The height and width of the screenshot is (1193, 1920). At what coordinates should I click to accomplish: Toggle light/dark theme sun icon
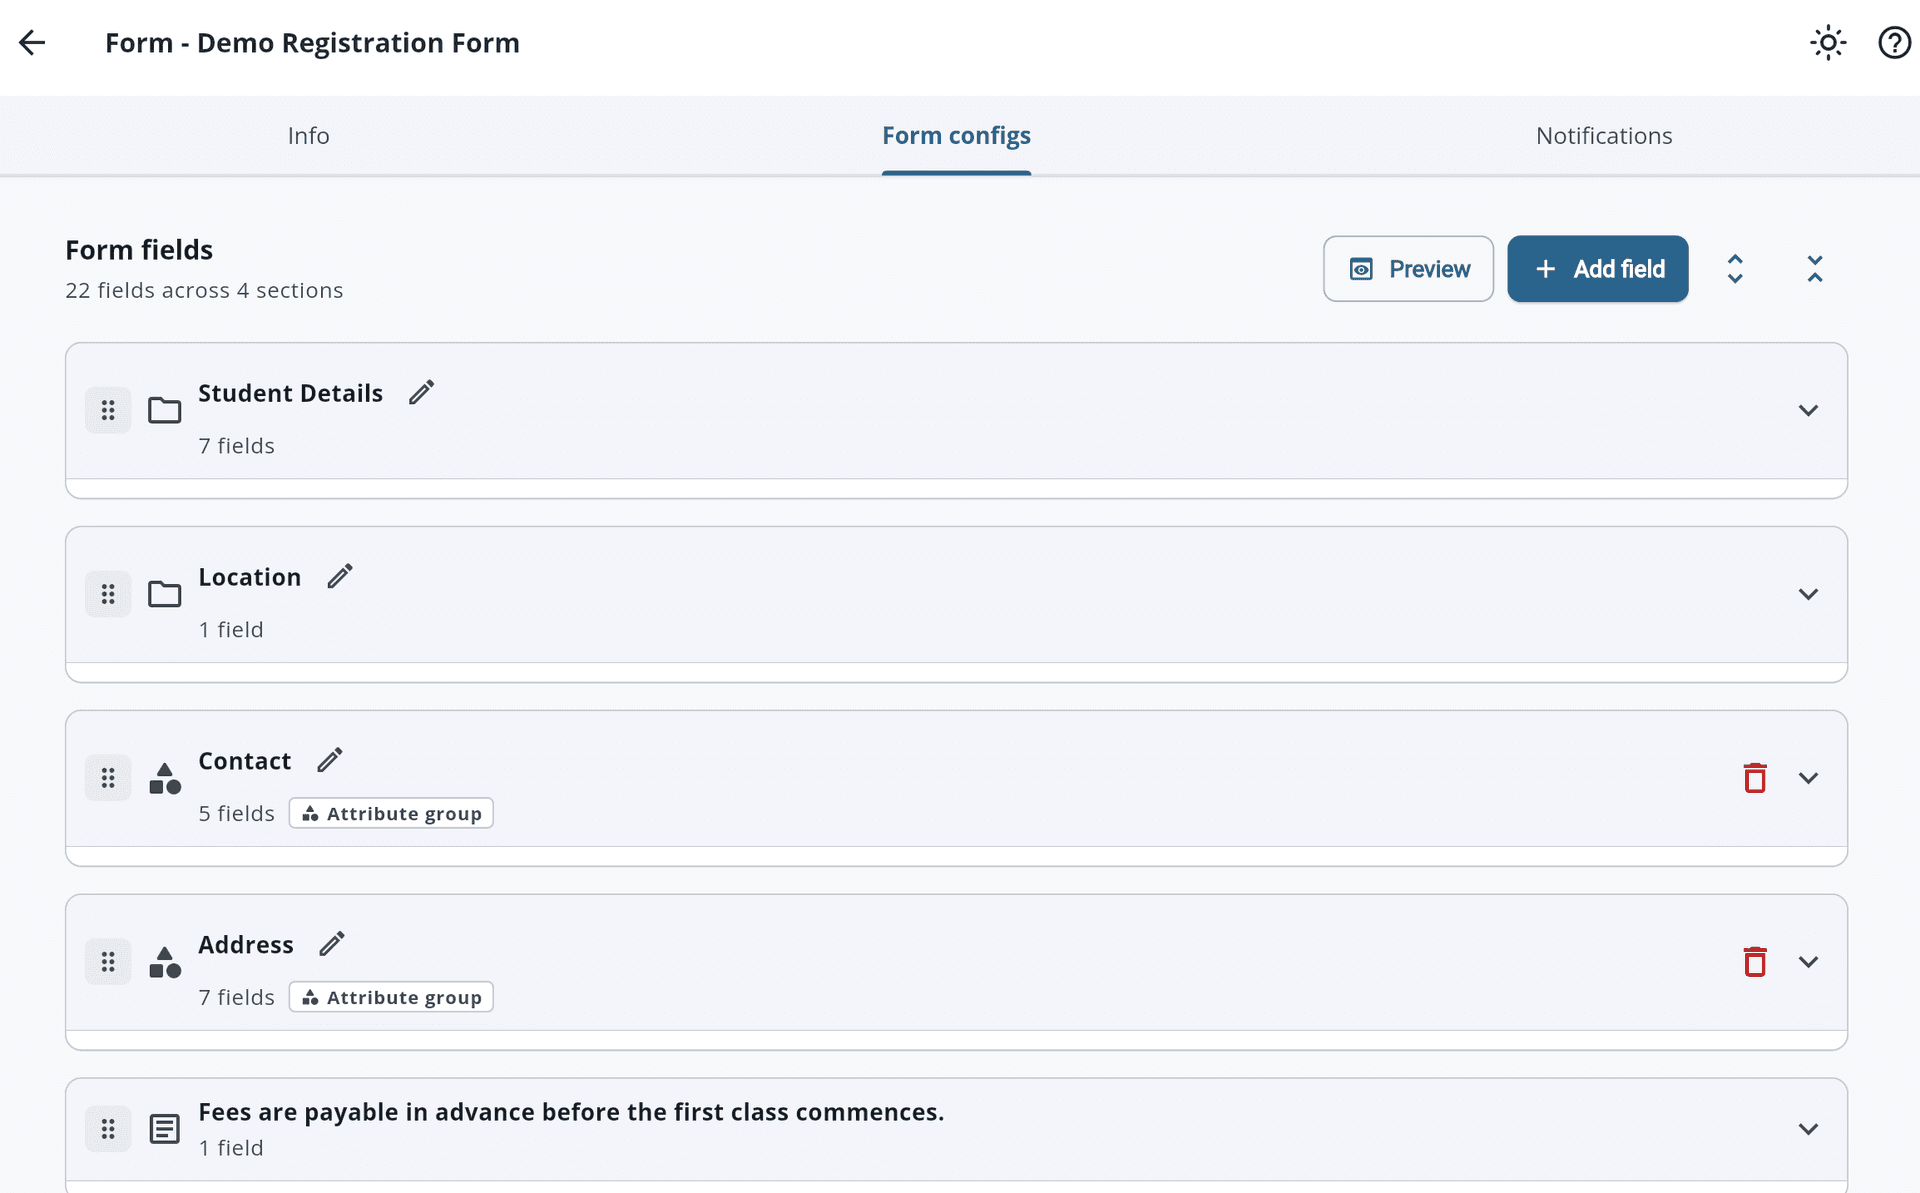point(1828,43)
